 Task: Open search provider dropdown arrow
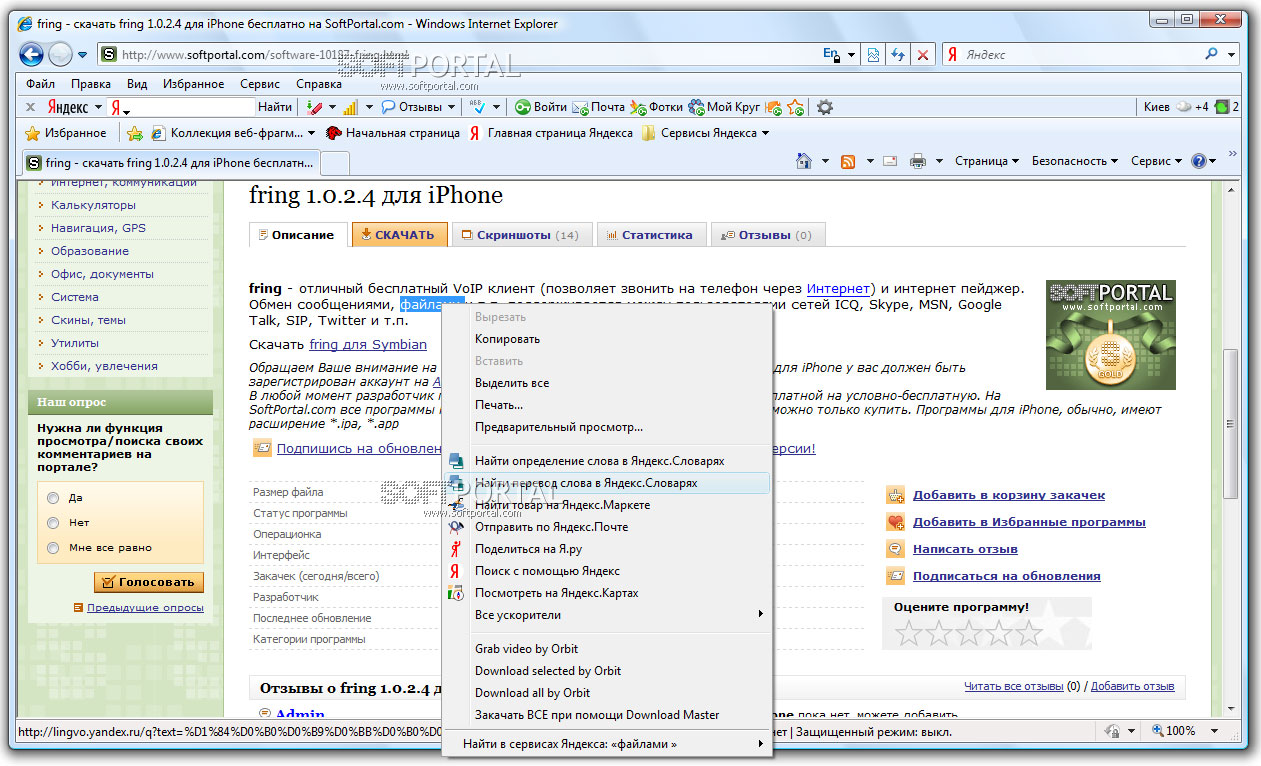tap(1232, 55)
